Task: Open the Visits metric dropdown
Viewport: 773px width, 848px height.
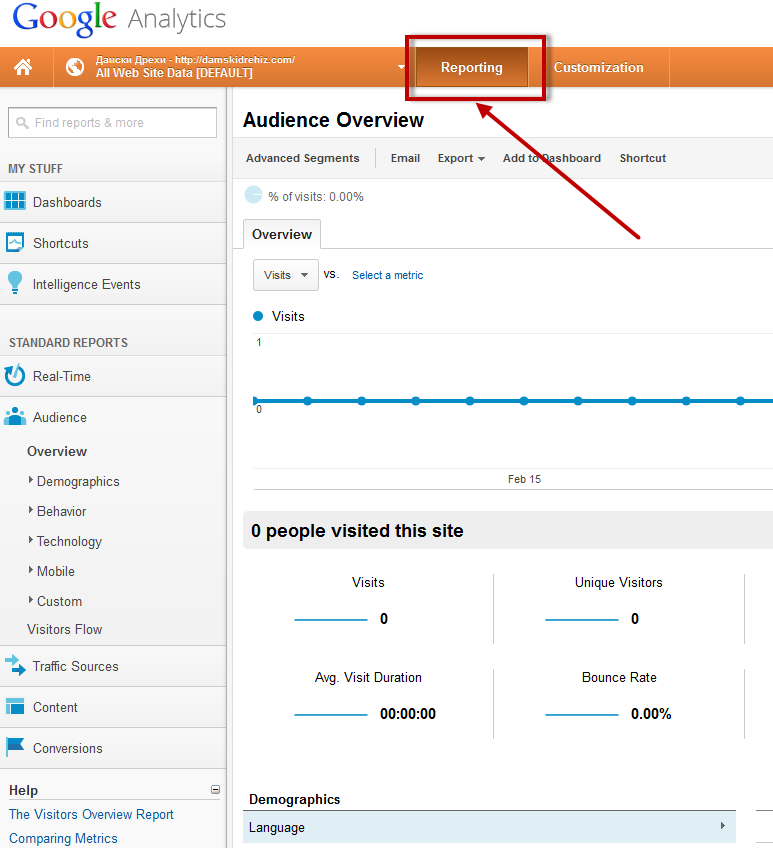Action: point(285,275)
